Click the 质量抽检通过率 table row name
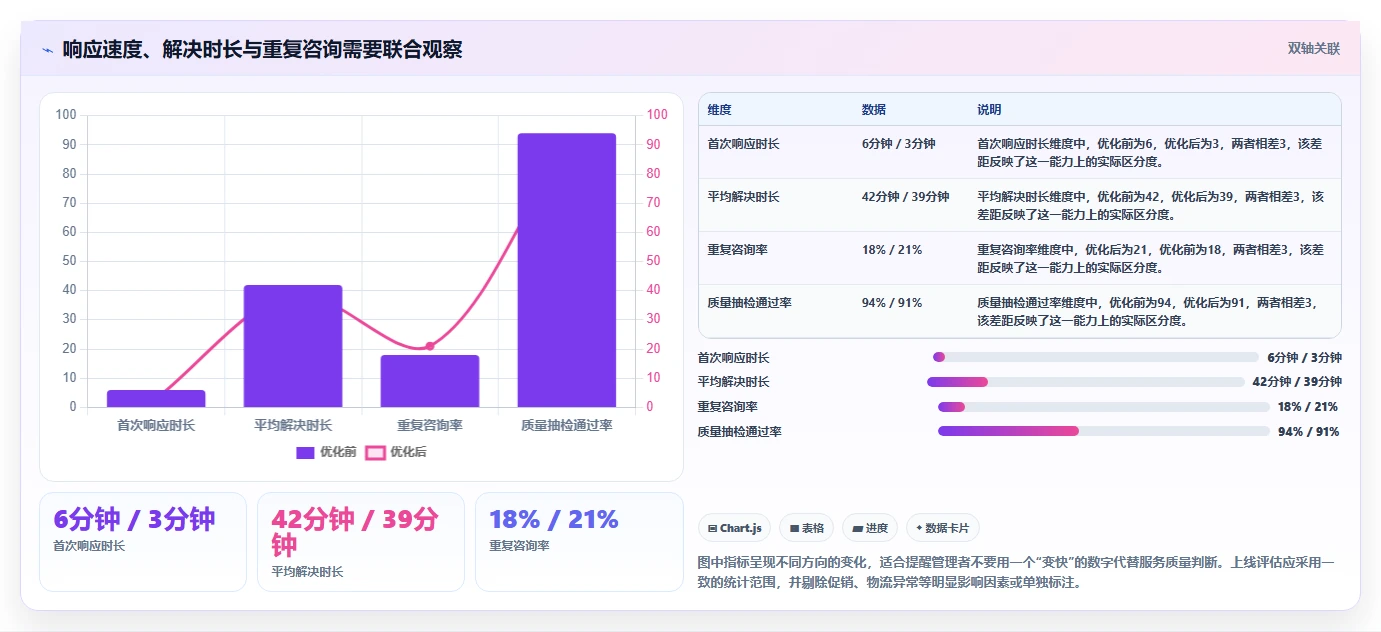 click(749, 302)
